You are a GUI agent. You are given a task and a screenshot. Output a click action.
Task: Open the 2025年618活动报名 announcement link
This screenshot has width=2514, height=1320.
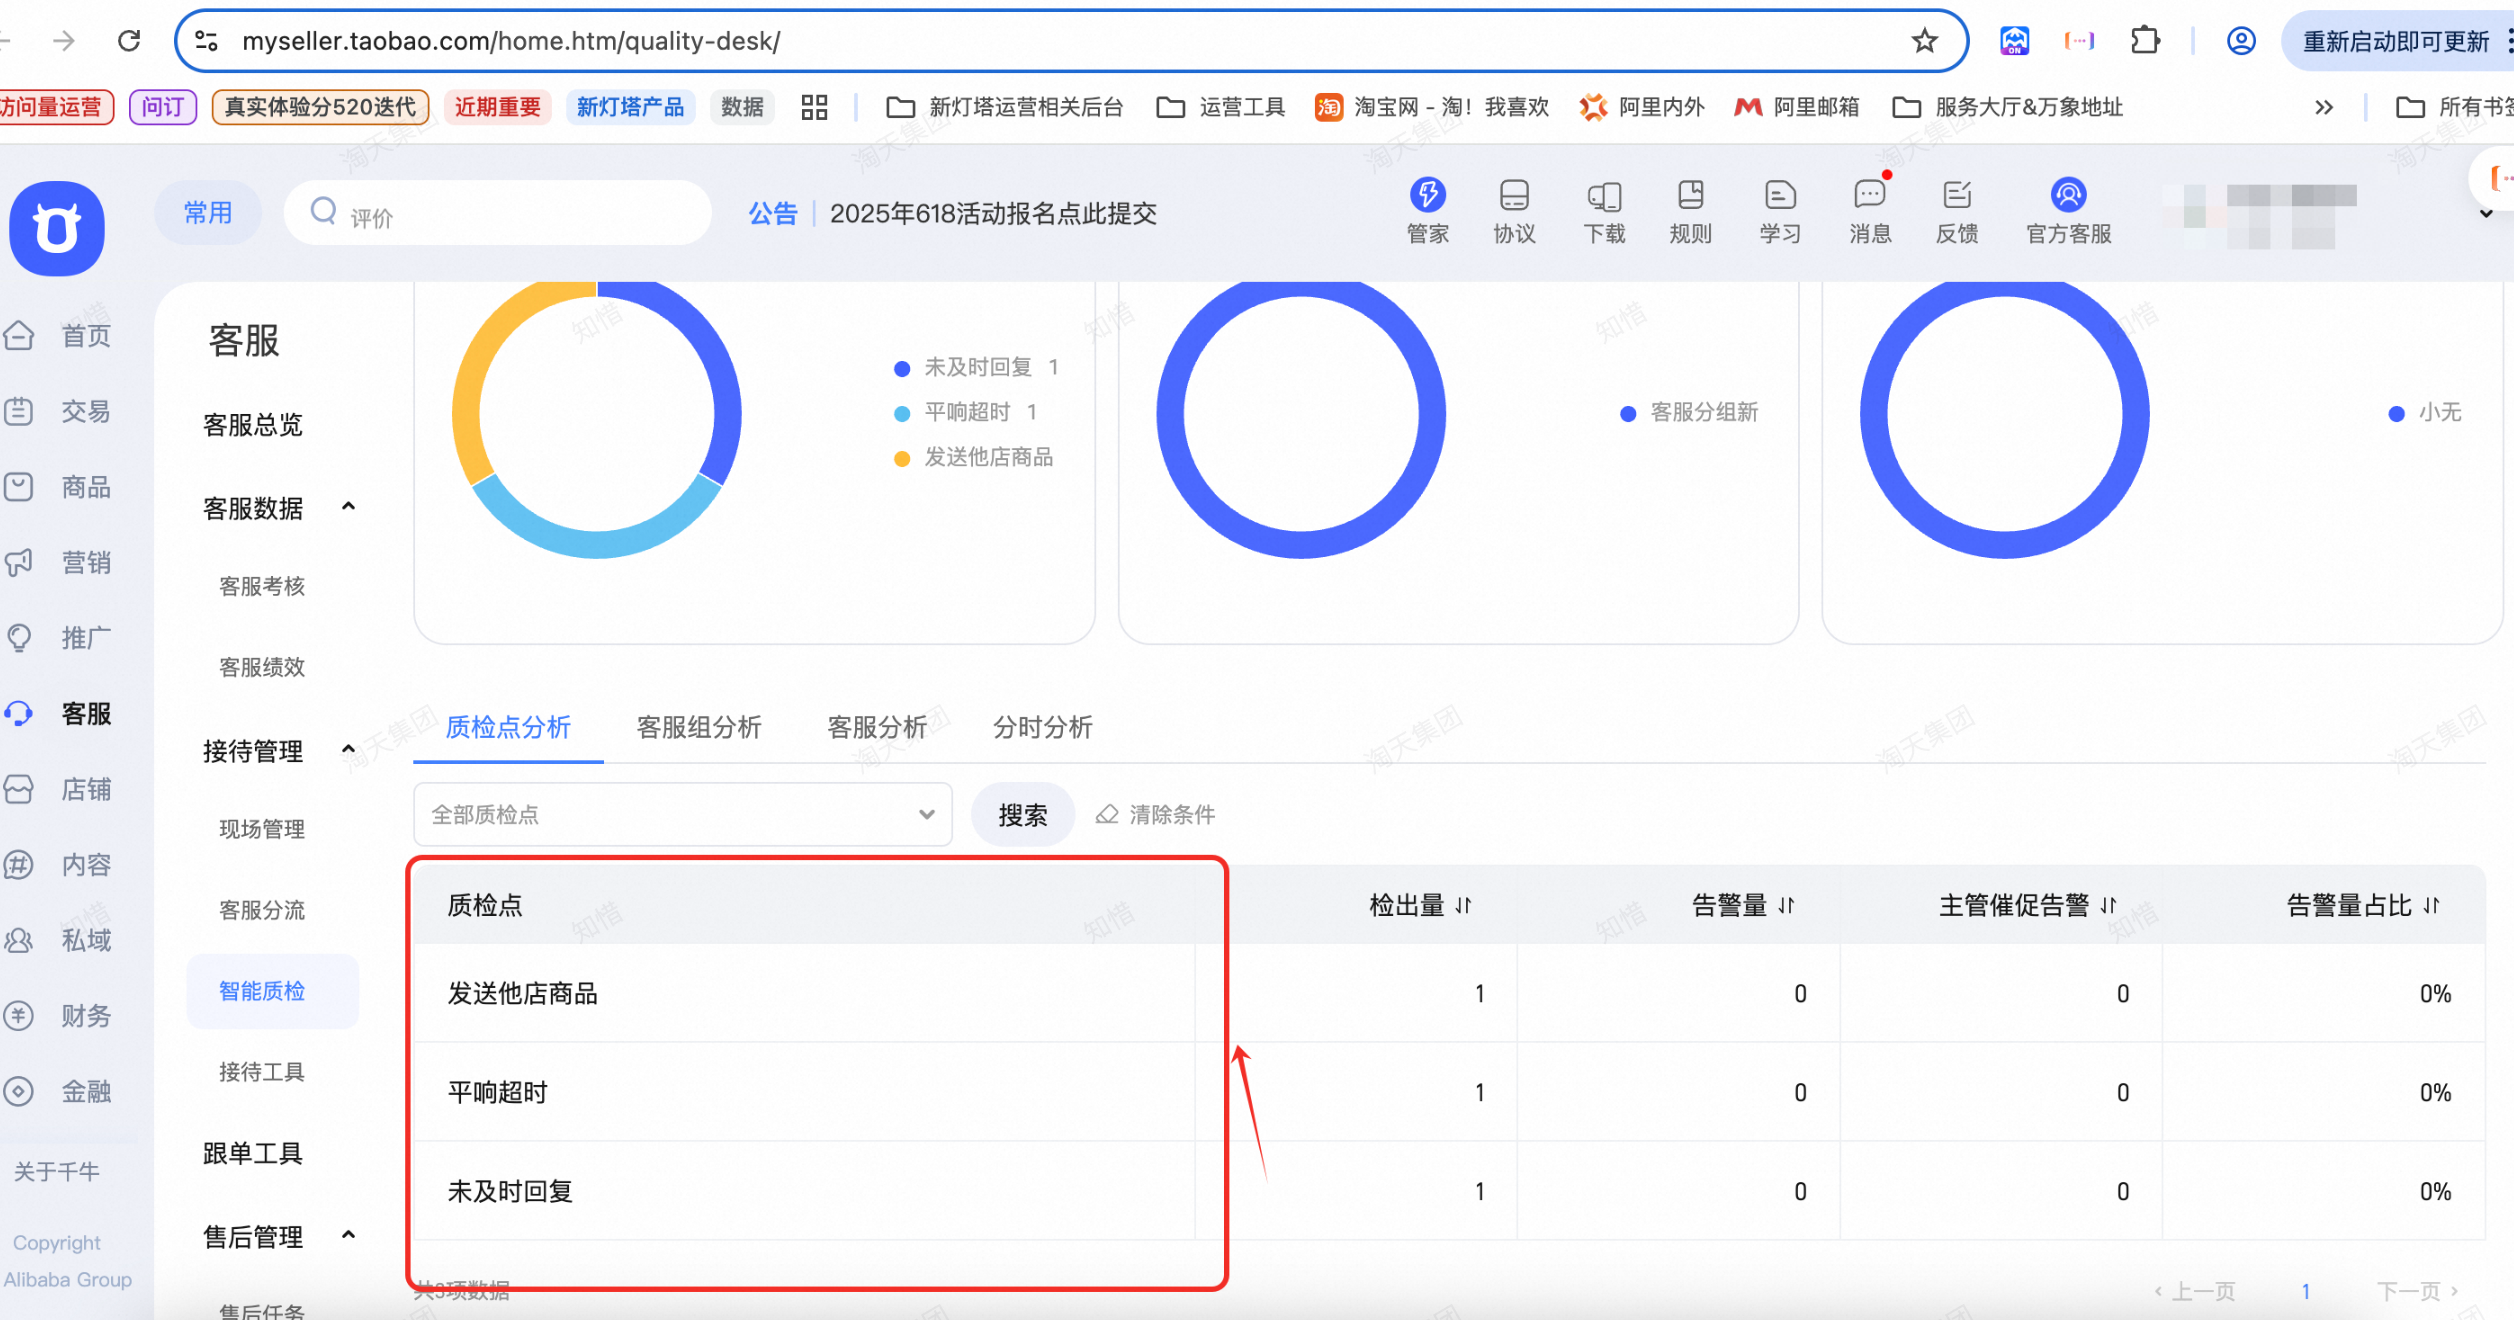pyautogui.click(x=993, y=213)
